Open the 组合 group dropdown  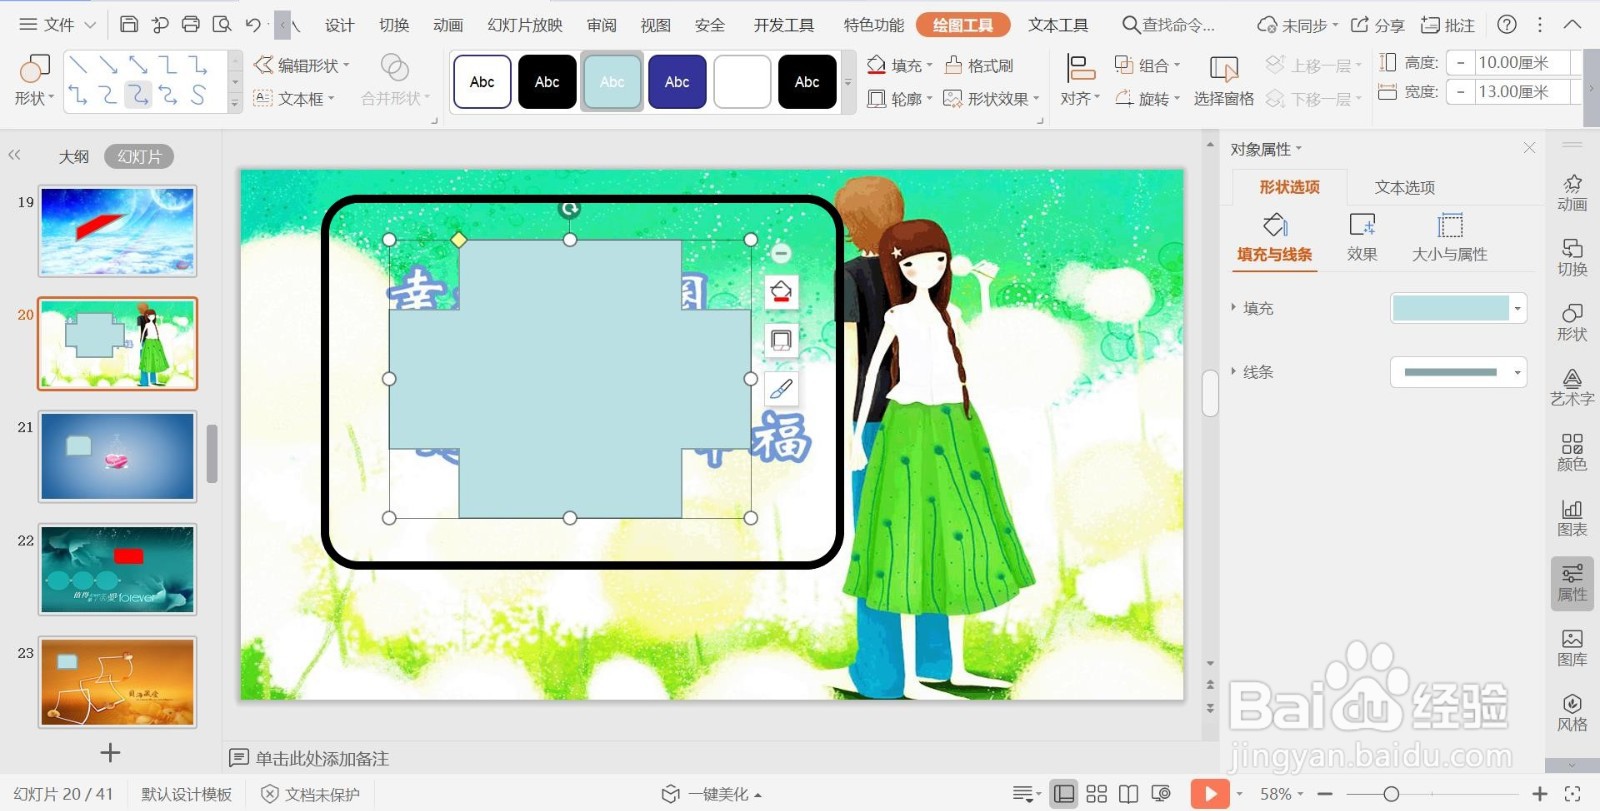point(1147,66)
